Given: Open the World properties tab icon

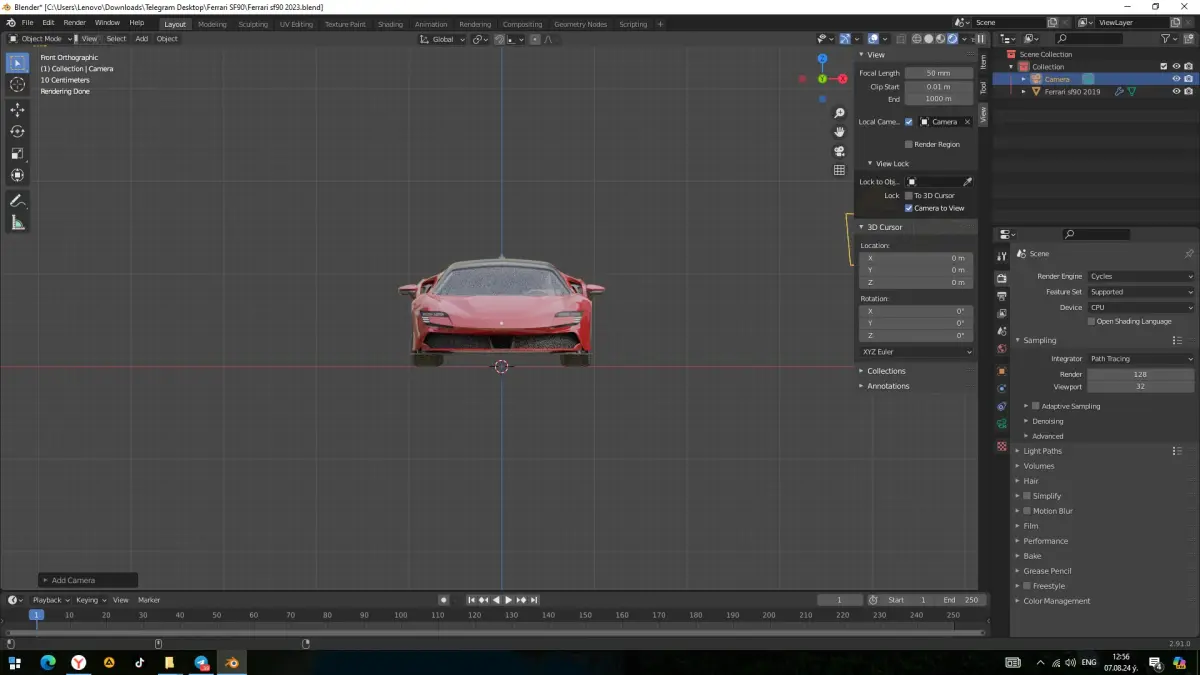Looking at the screenshot, I should 1001,349.
